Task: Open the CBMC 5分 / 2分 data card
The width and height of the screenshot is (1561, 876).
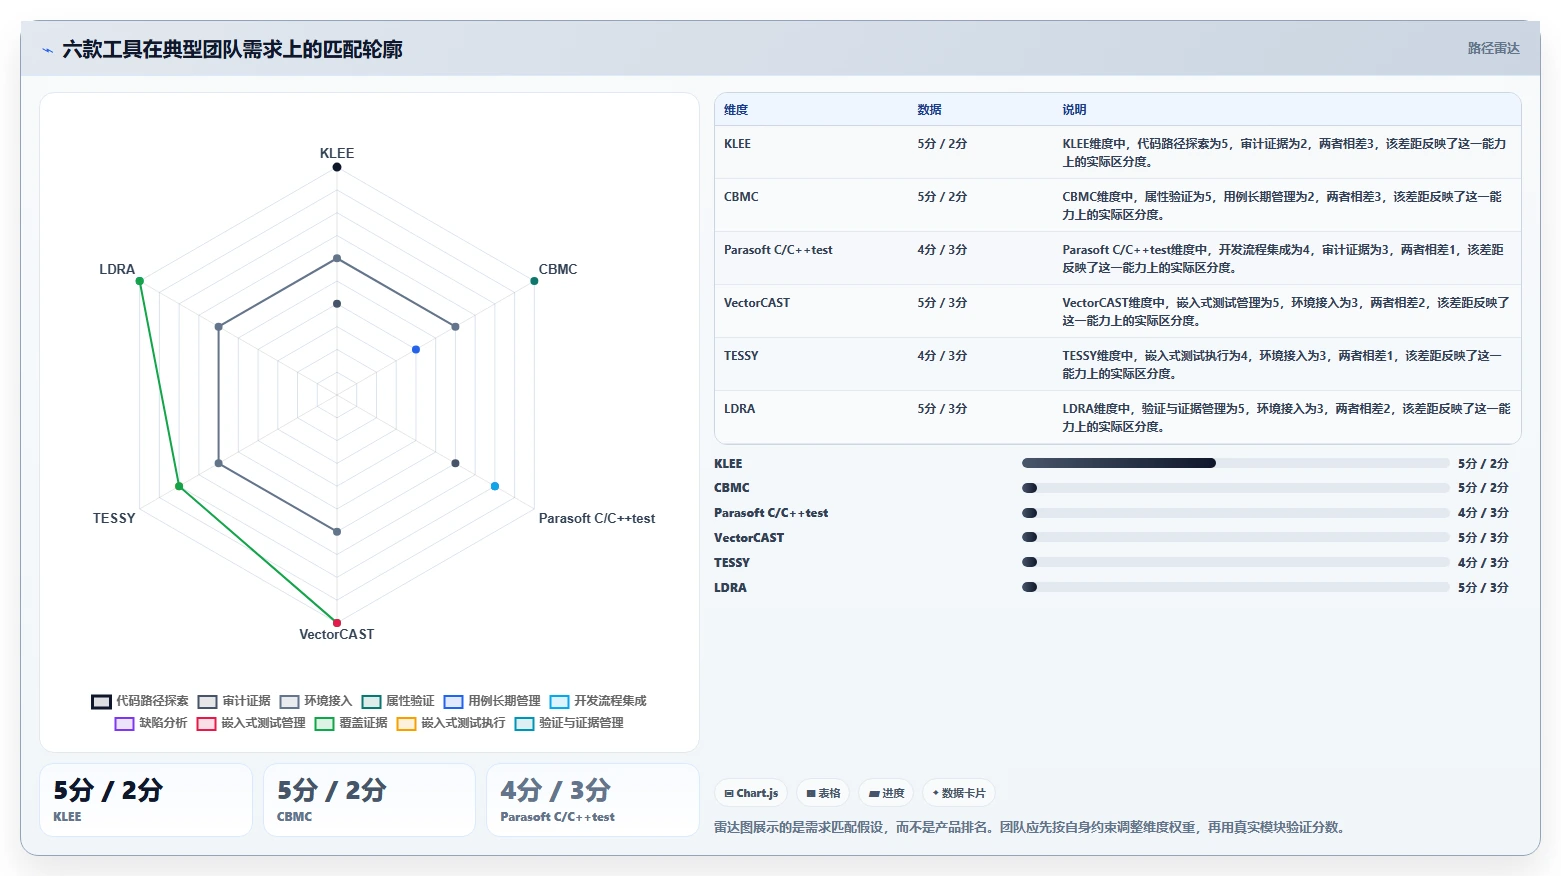Action: [x=369, y=800]
